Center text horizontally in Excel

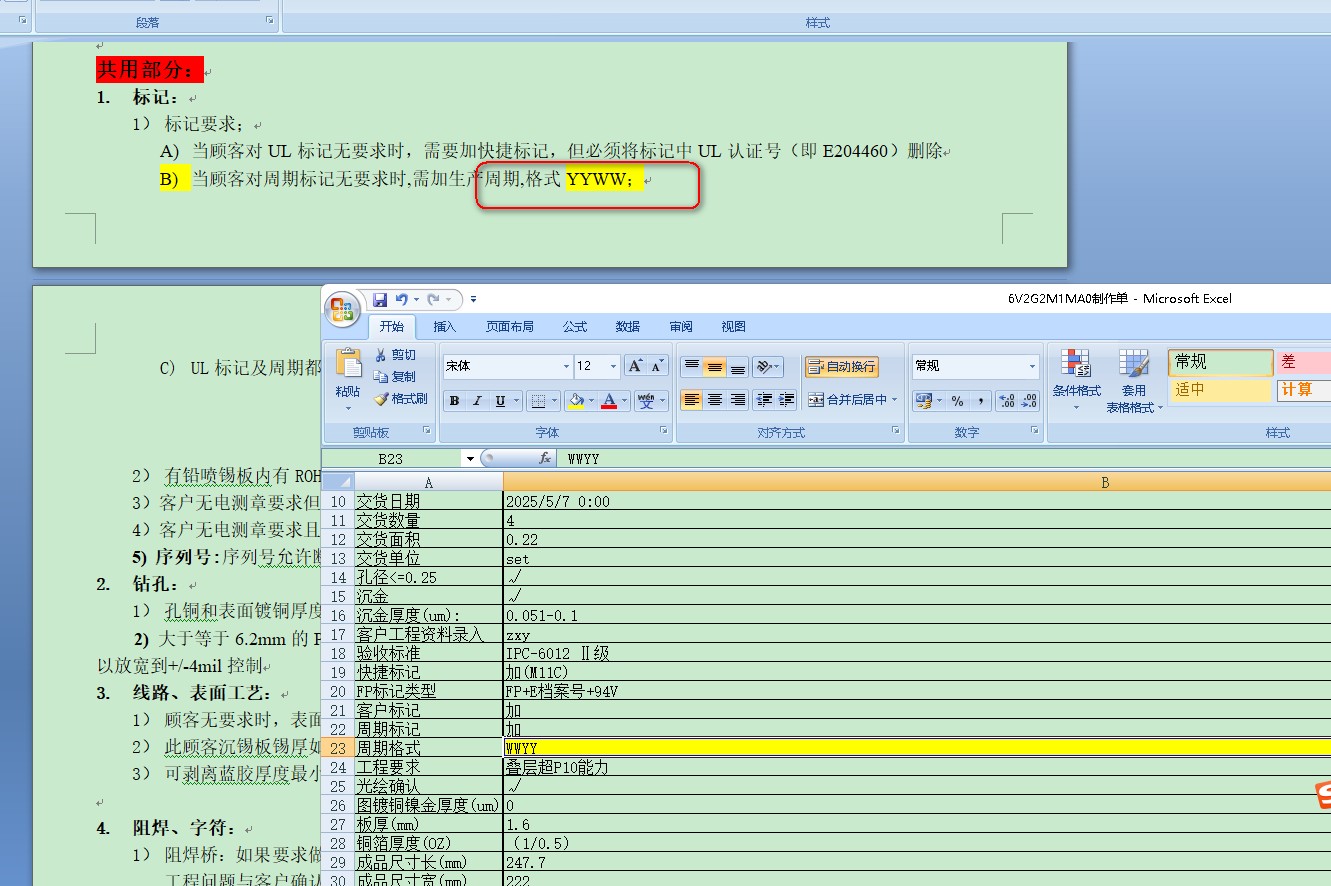pyautogui.click(x=714, y=400)
